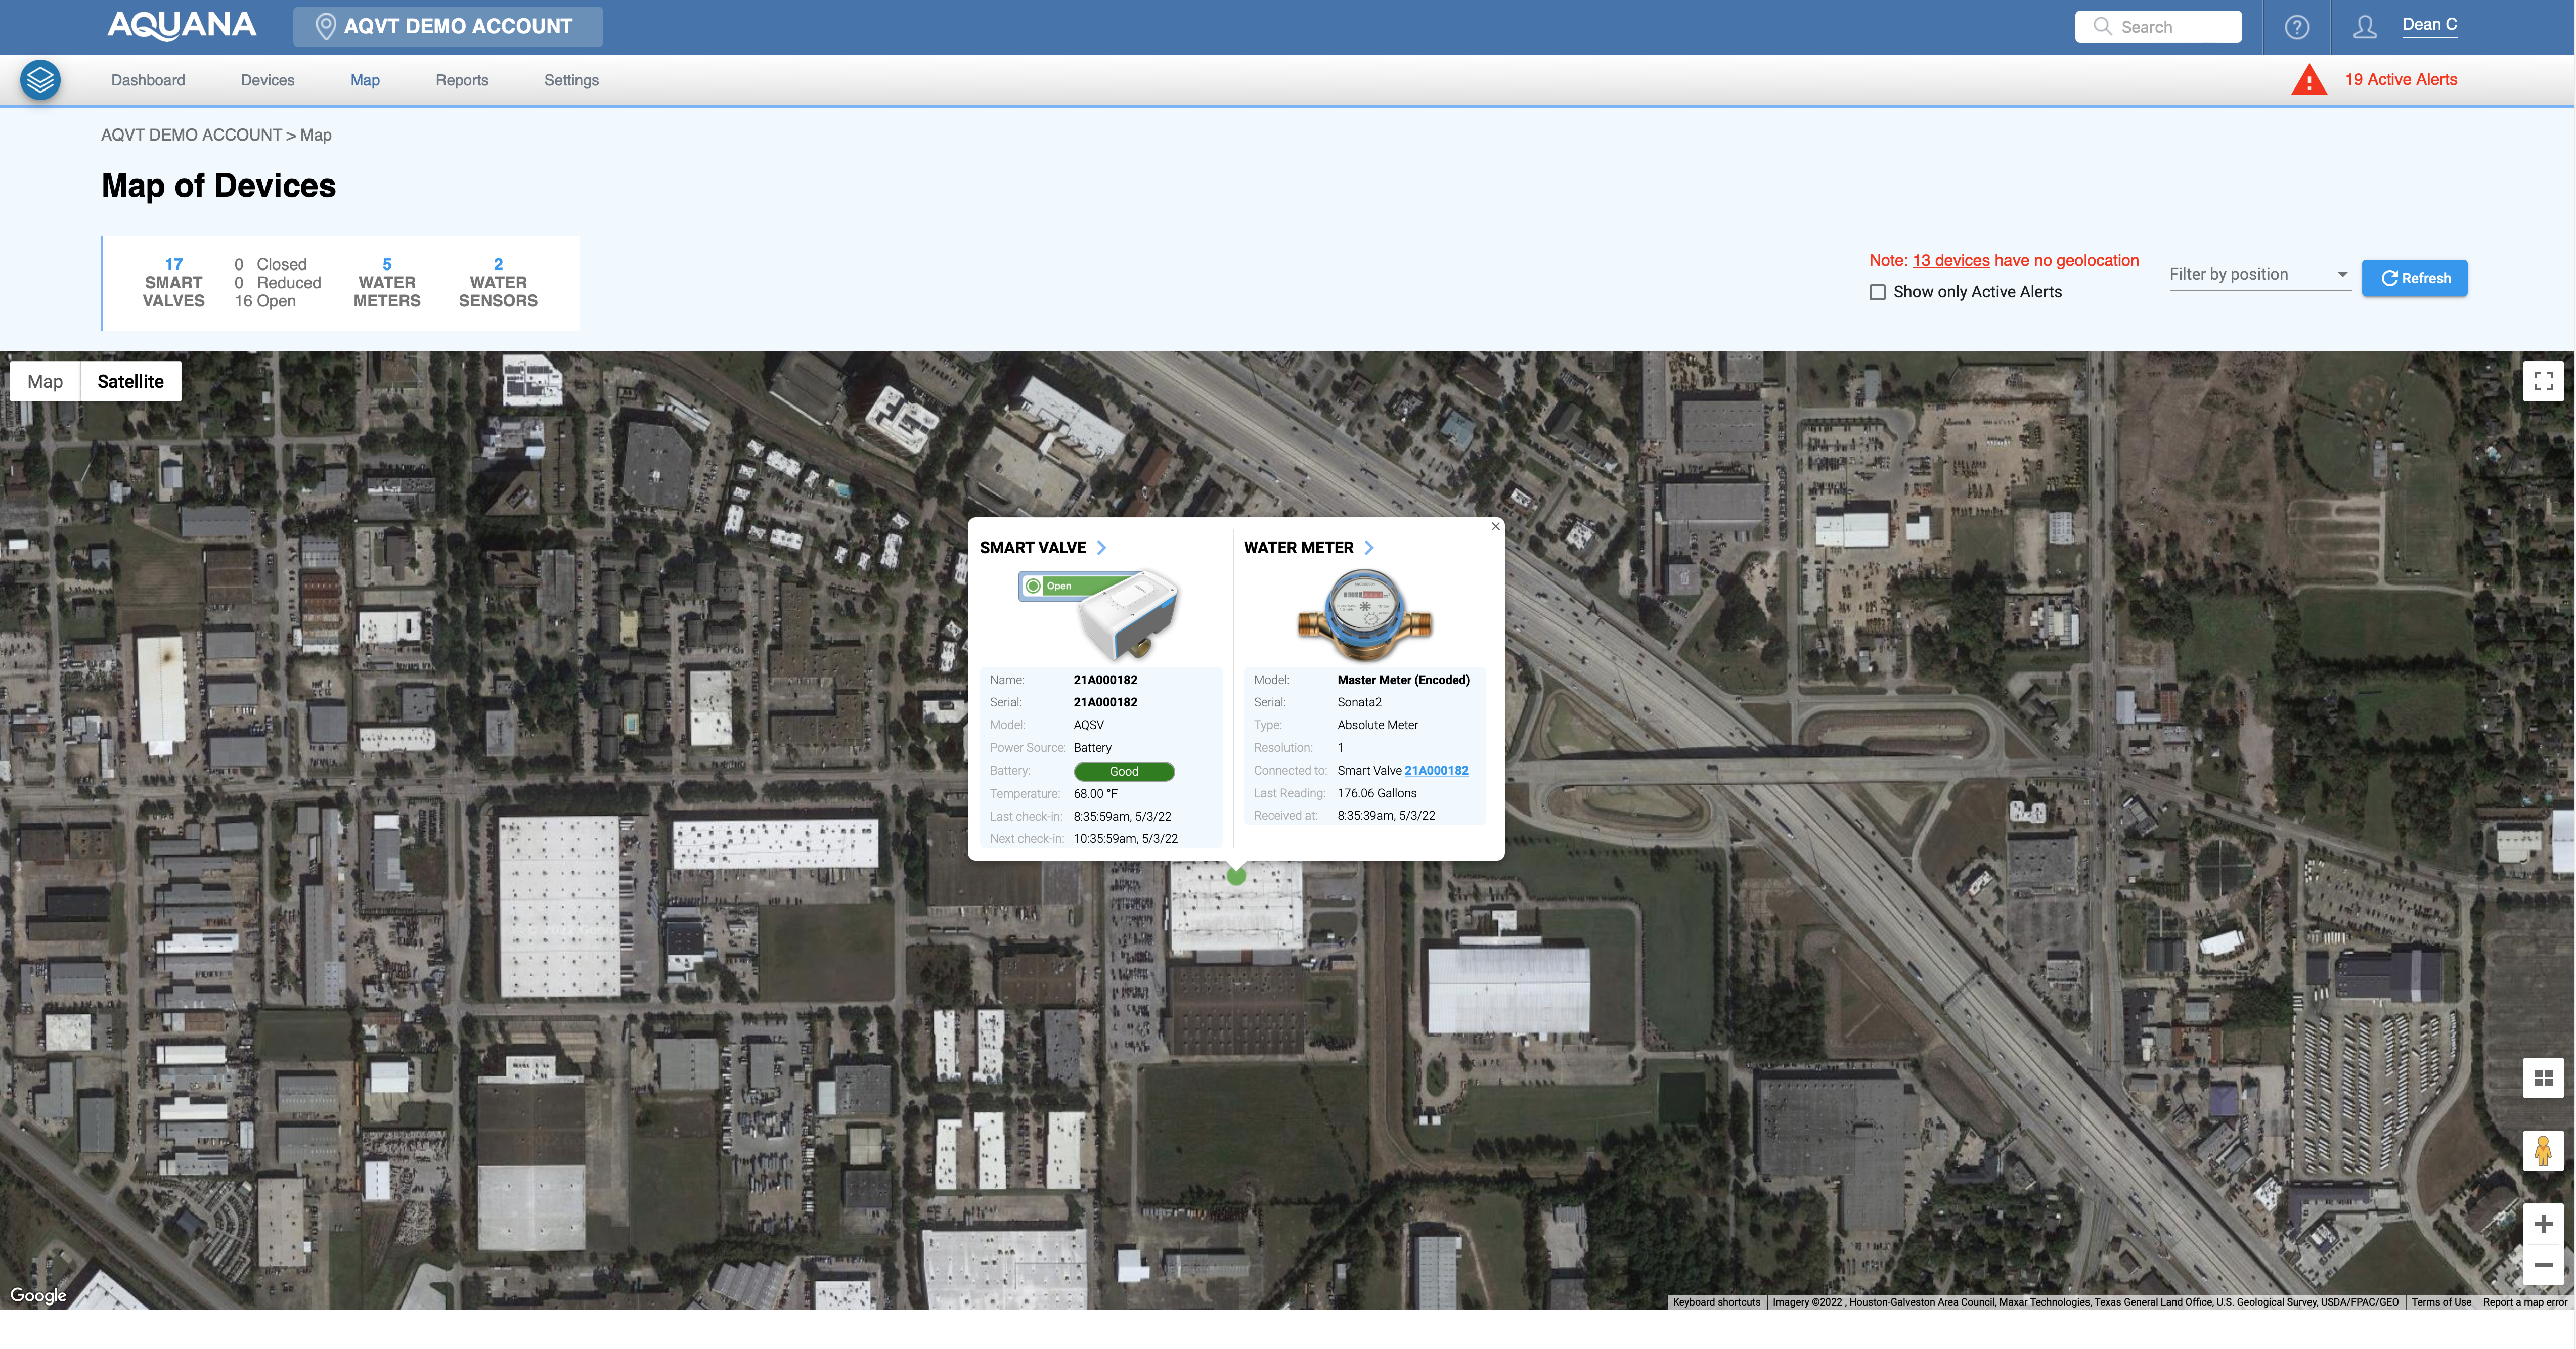The image size is (2576, 1349).
Task: Open the help question mark icon
Action: point(2296,27)
